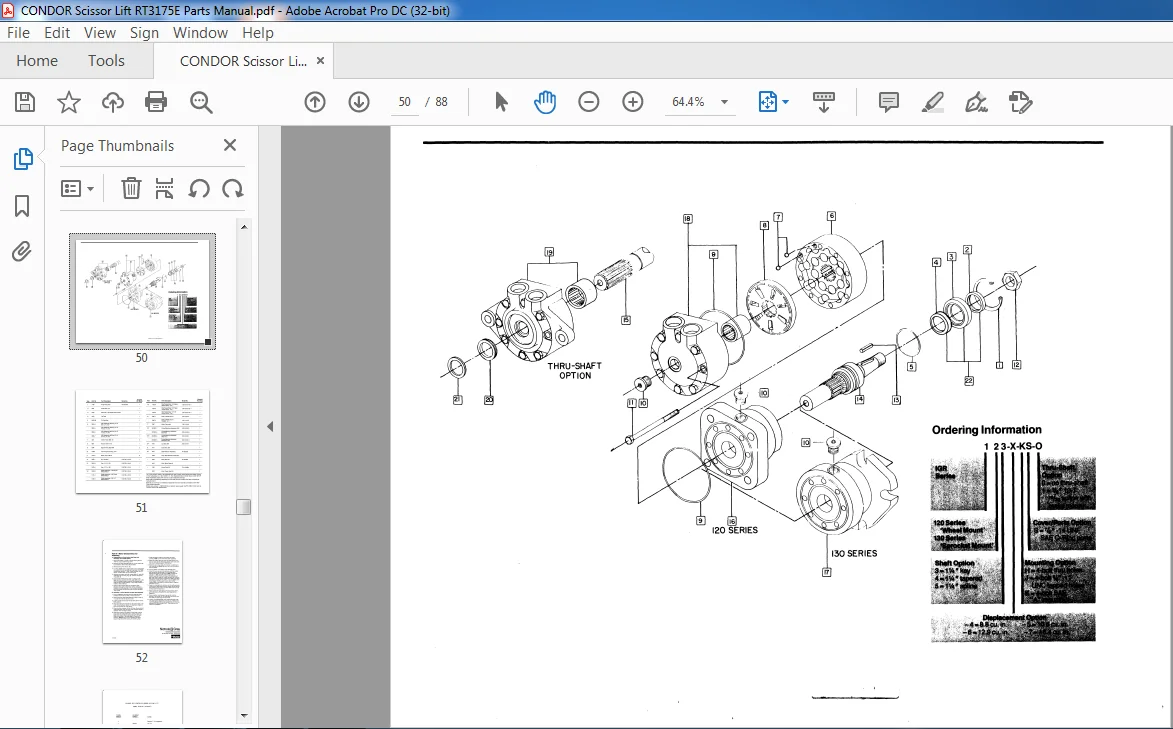This screenshot has height=729, width=1173.
Task: Click the page break insert icon in thumbnails panel
Action: pos(164,189)
